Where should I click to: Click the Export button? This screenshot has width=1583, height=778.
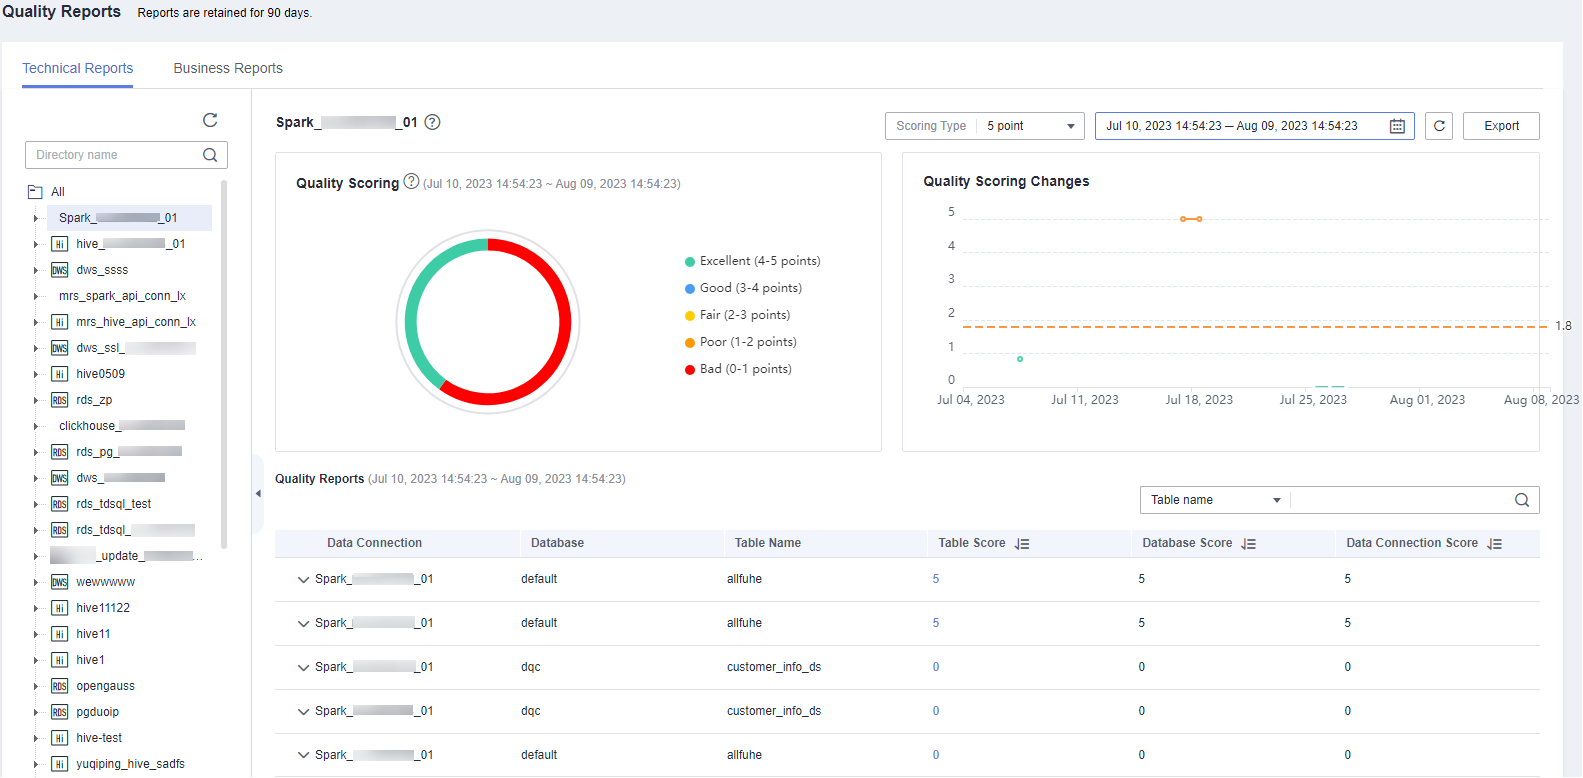1501,126
